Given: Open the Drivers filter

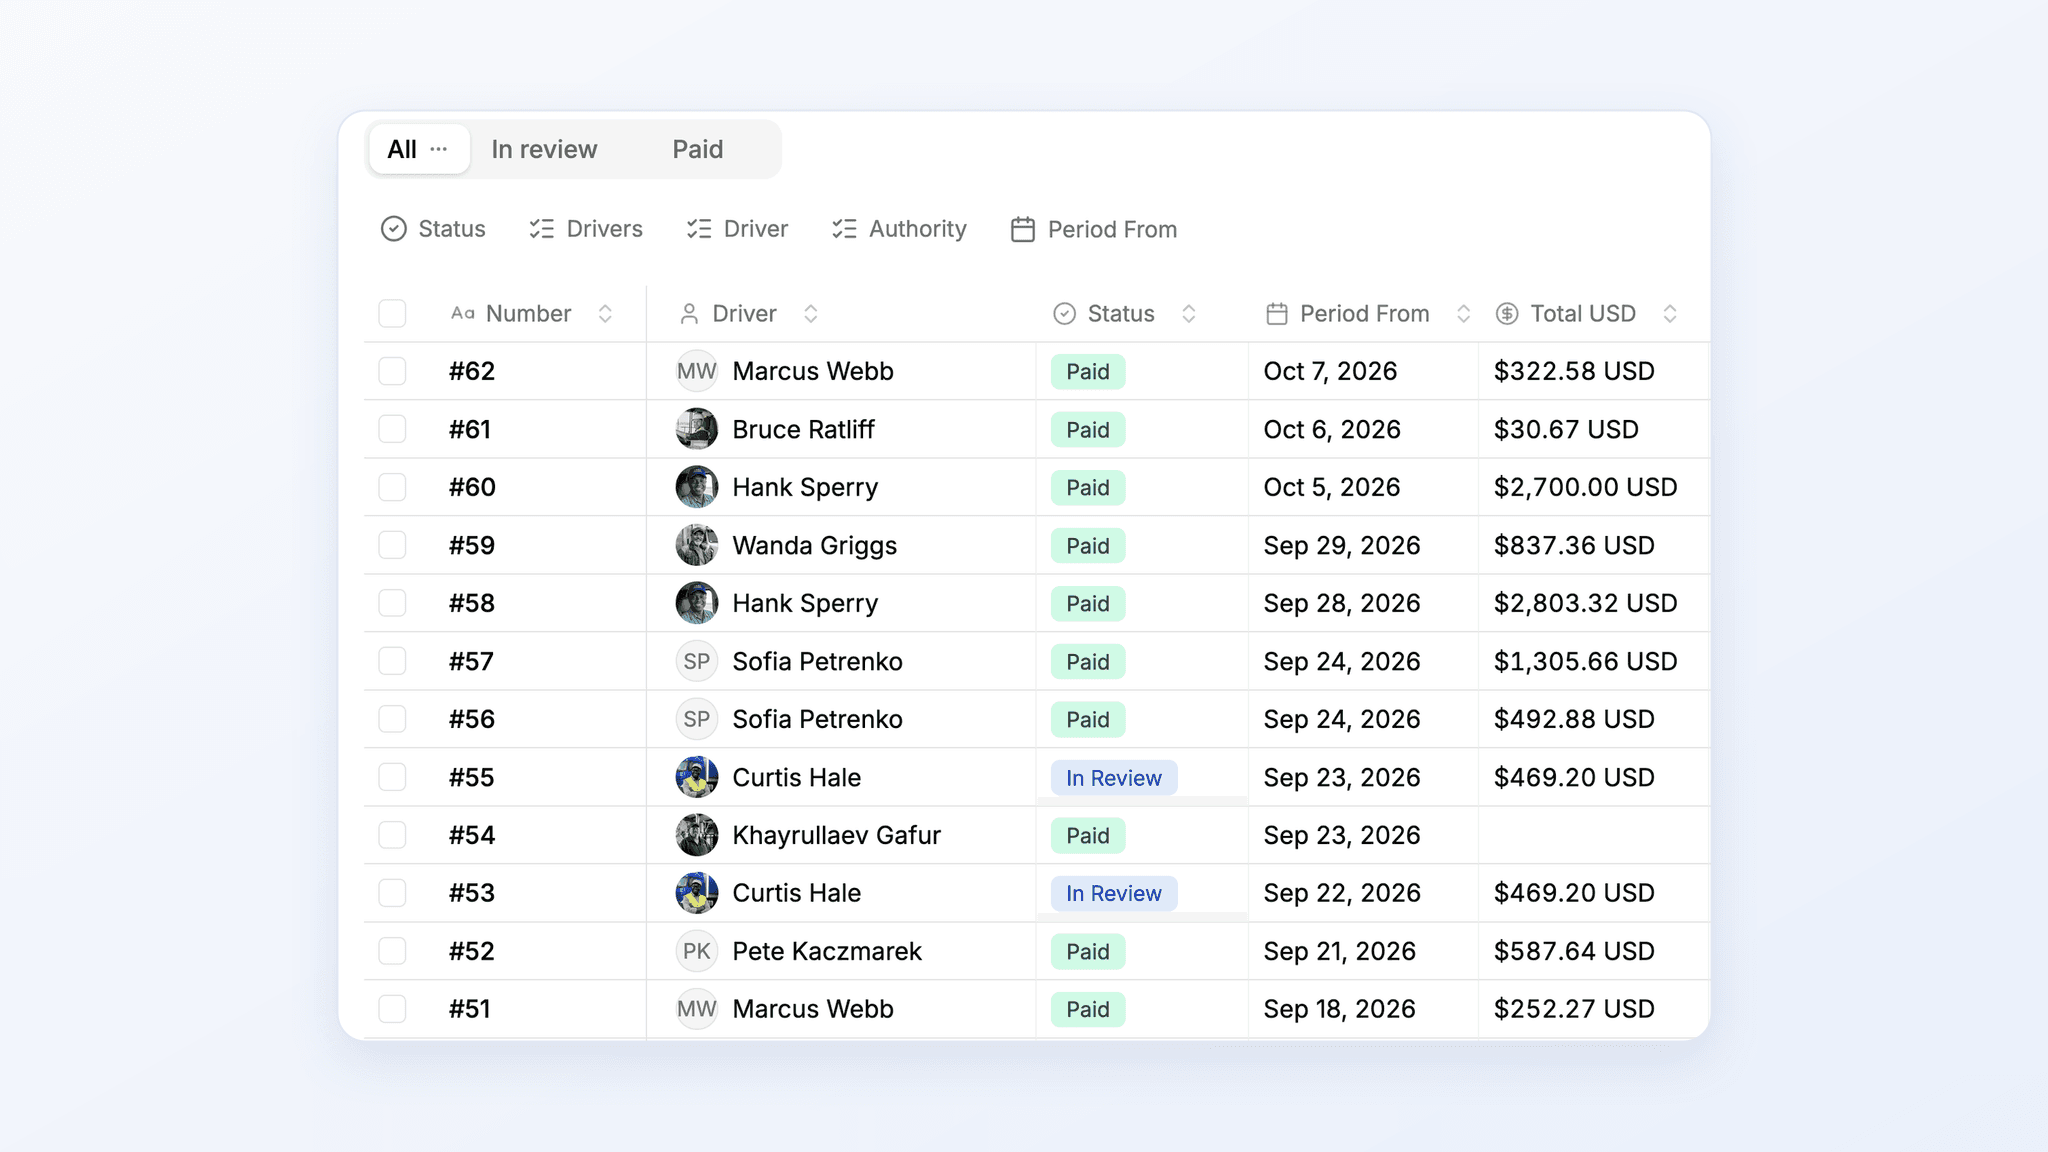Looking at the screenshot, I should [586, 229].
